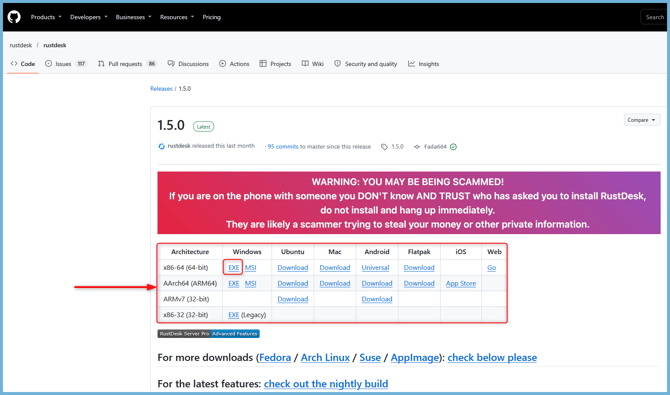Image resolution: width=670 pixels, height=395 pixels.
Task: Click the green verified checkmark icon
Action: tap(453, 147)
